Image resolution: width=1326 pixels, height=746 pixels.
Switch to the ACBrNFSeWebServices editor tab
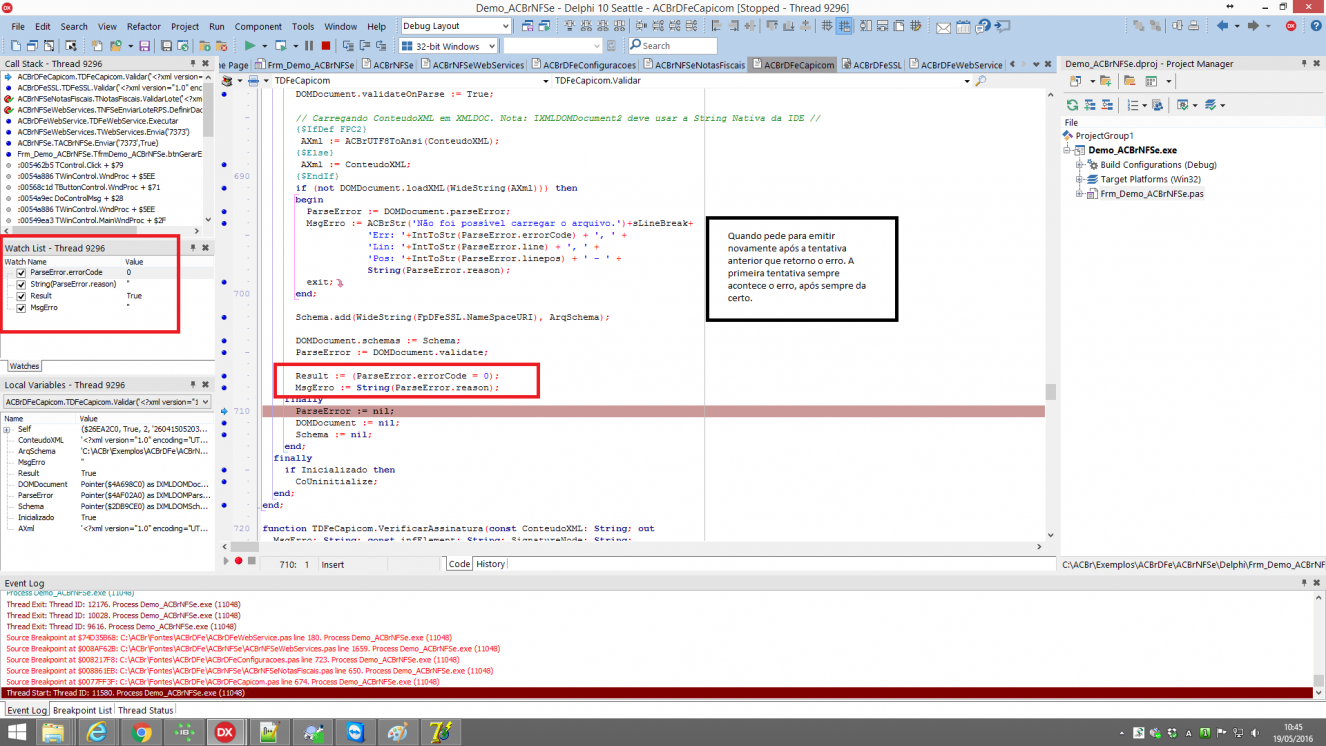pos(472,65)
